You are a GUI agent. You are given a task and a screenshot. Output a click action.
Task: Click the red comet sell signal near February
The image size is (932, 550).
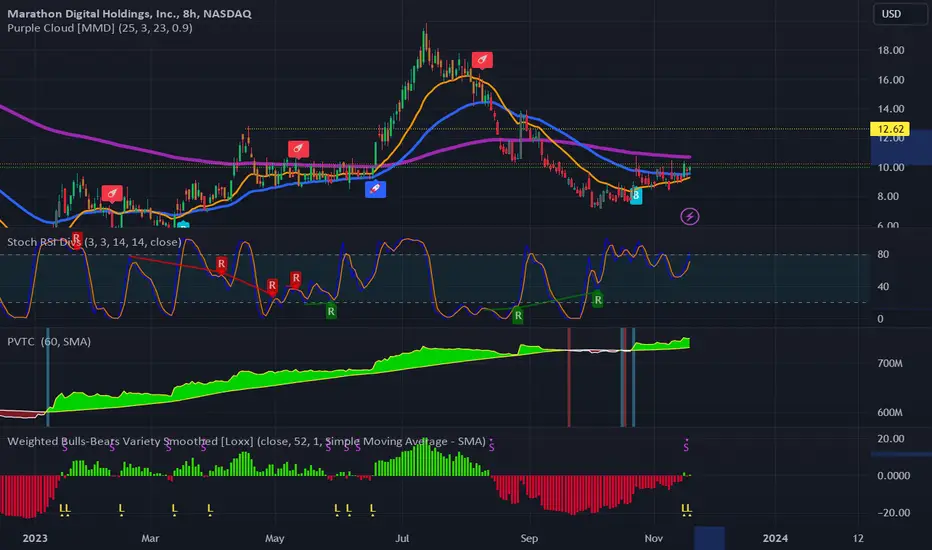112,193
